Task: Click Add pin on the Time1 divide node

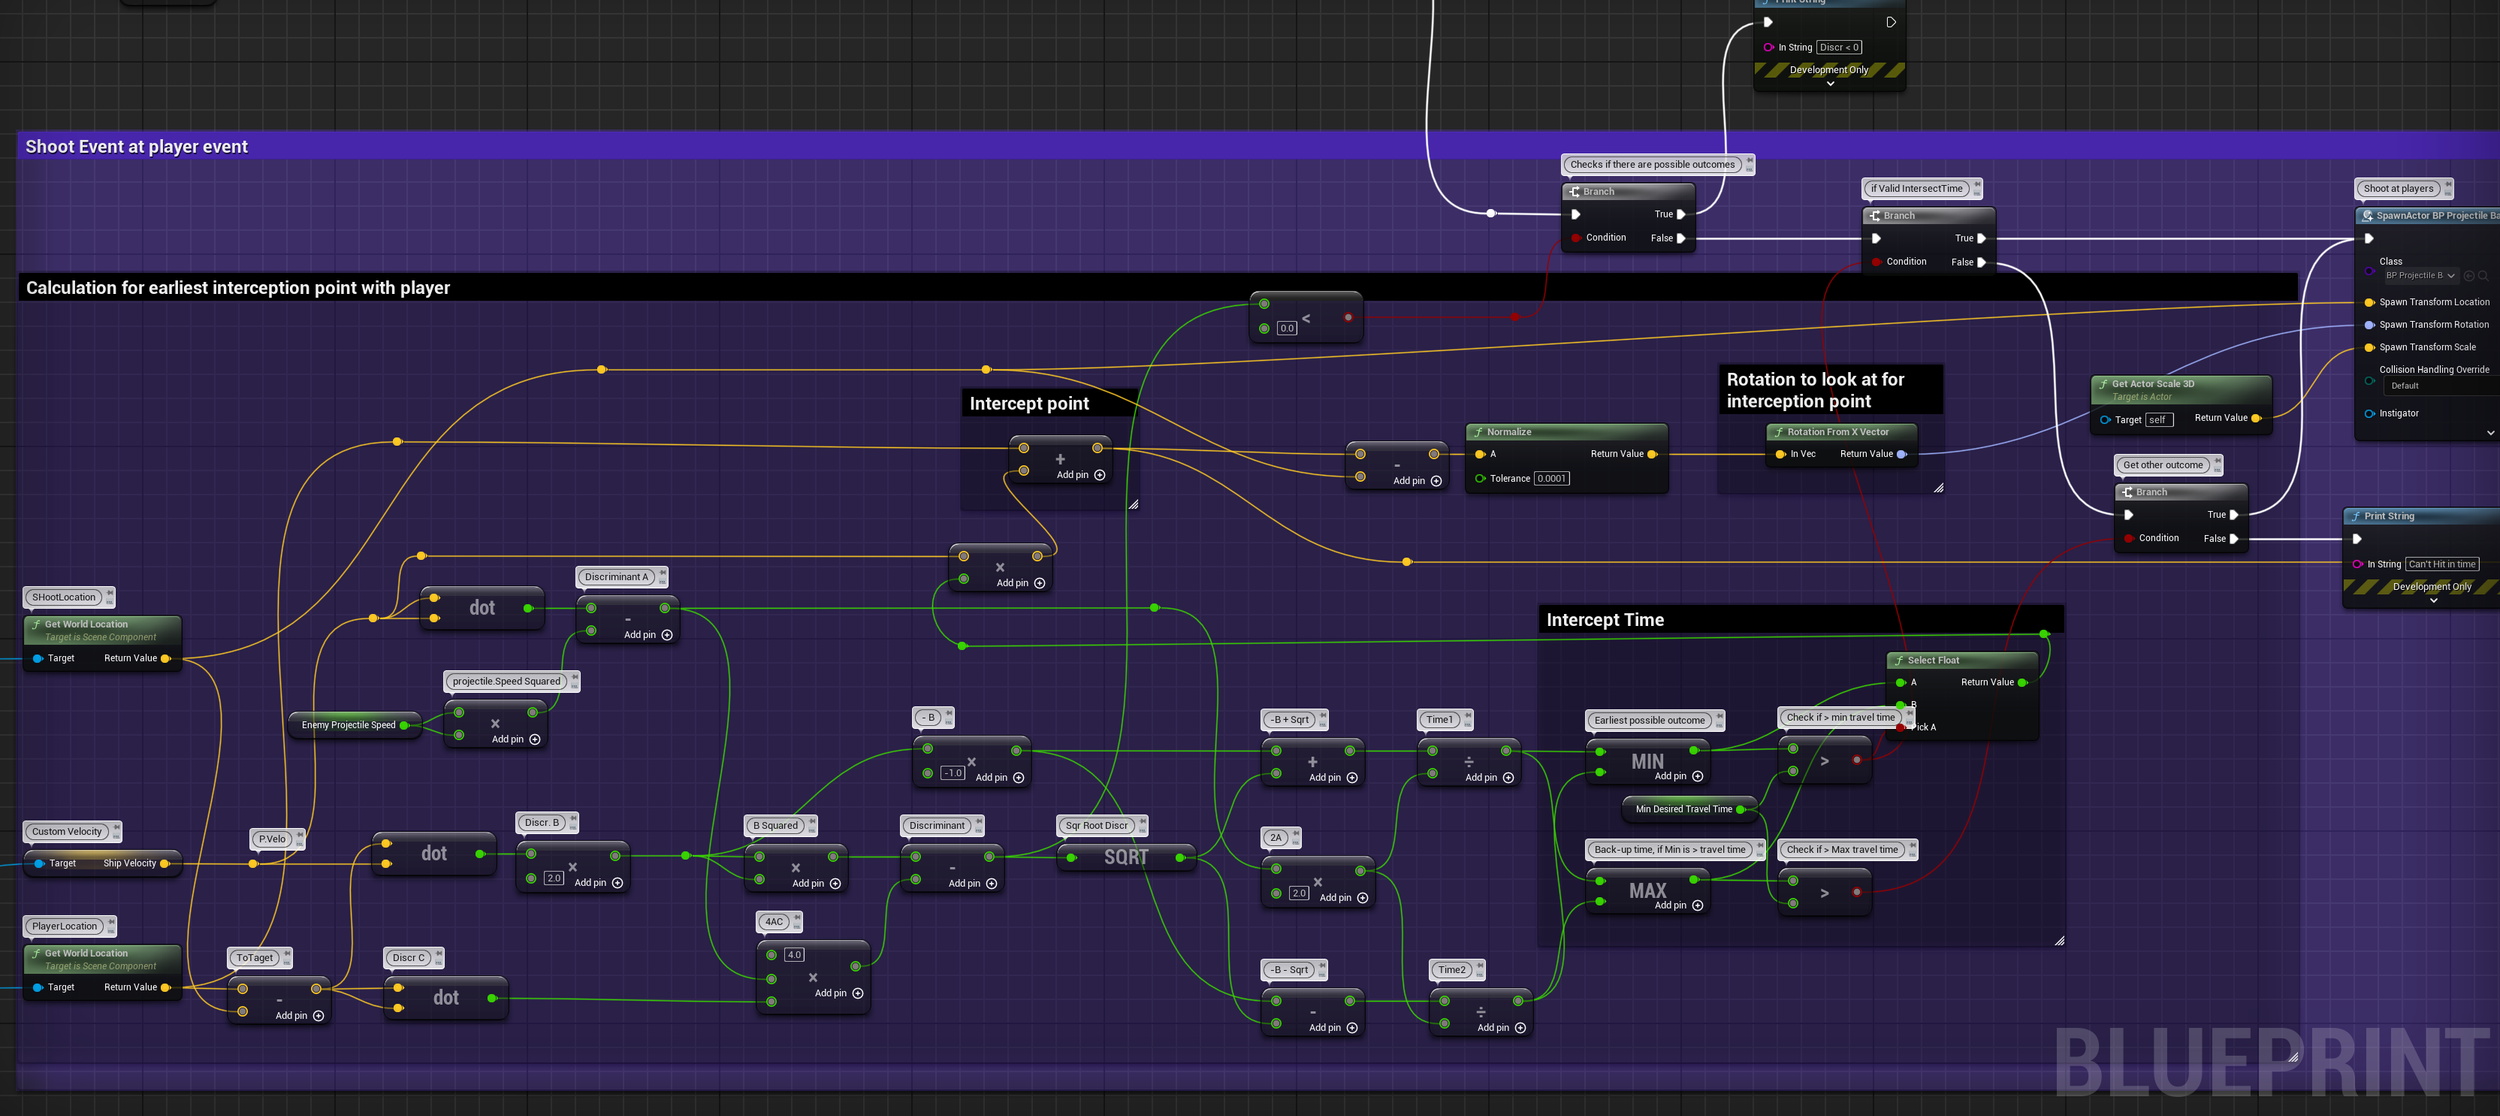Action: click(1489, 777)
